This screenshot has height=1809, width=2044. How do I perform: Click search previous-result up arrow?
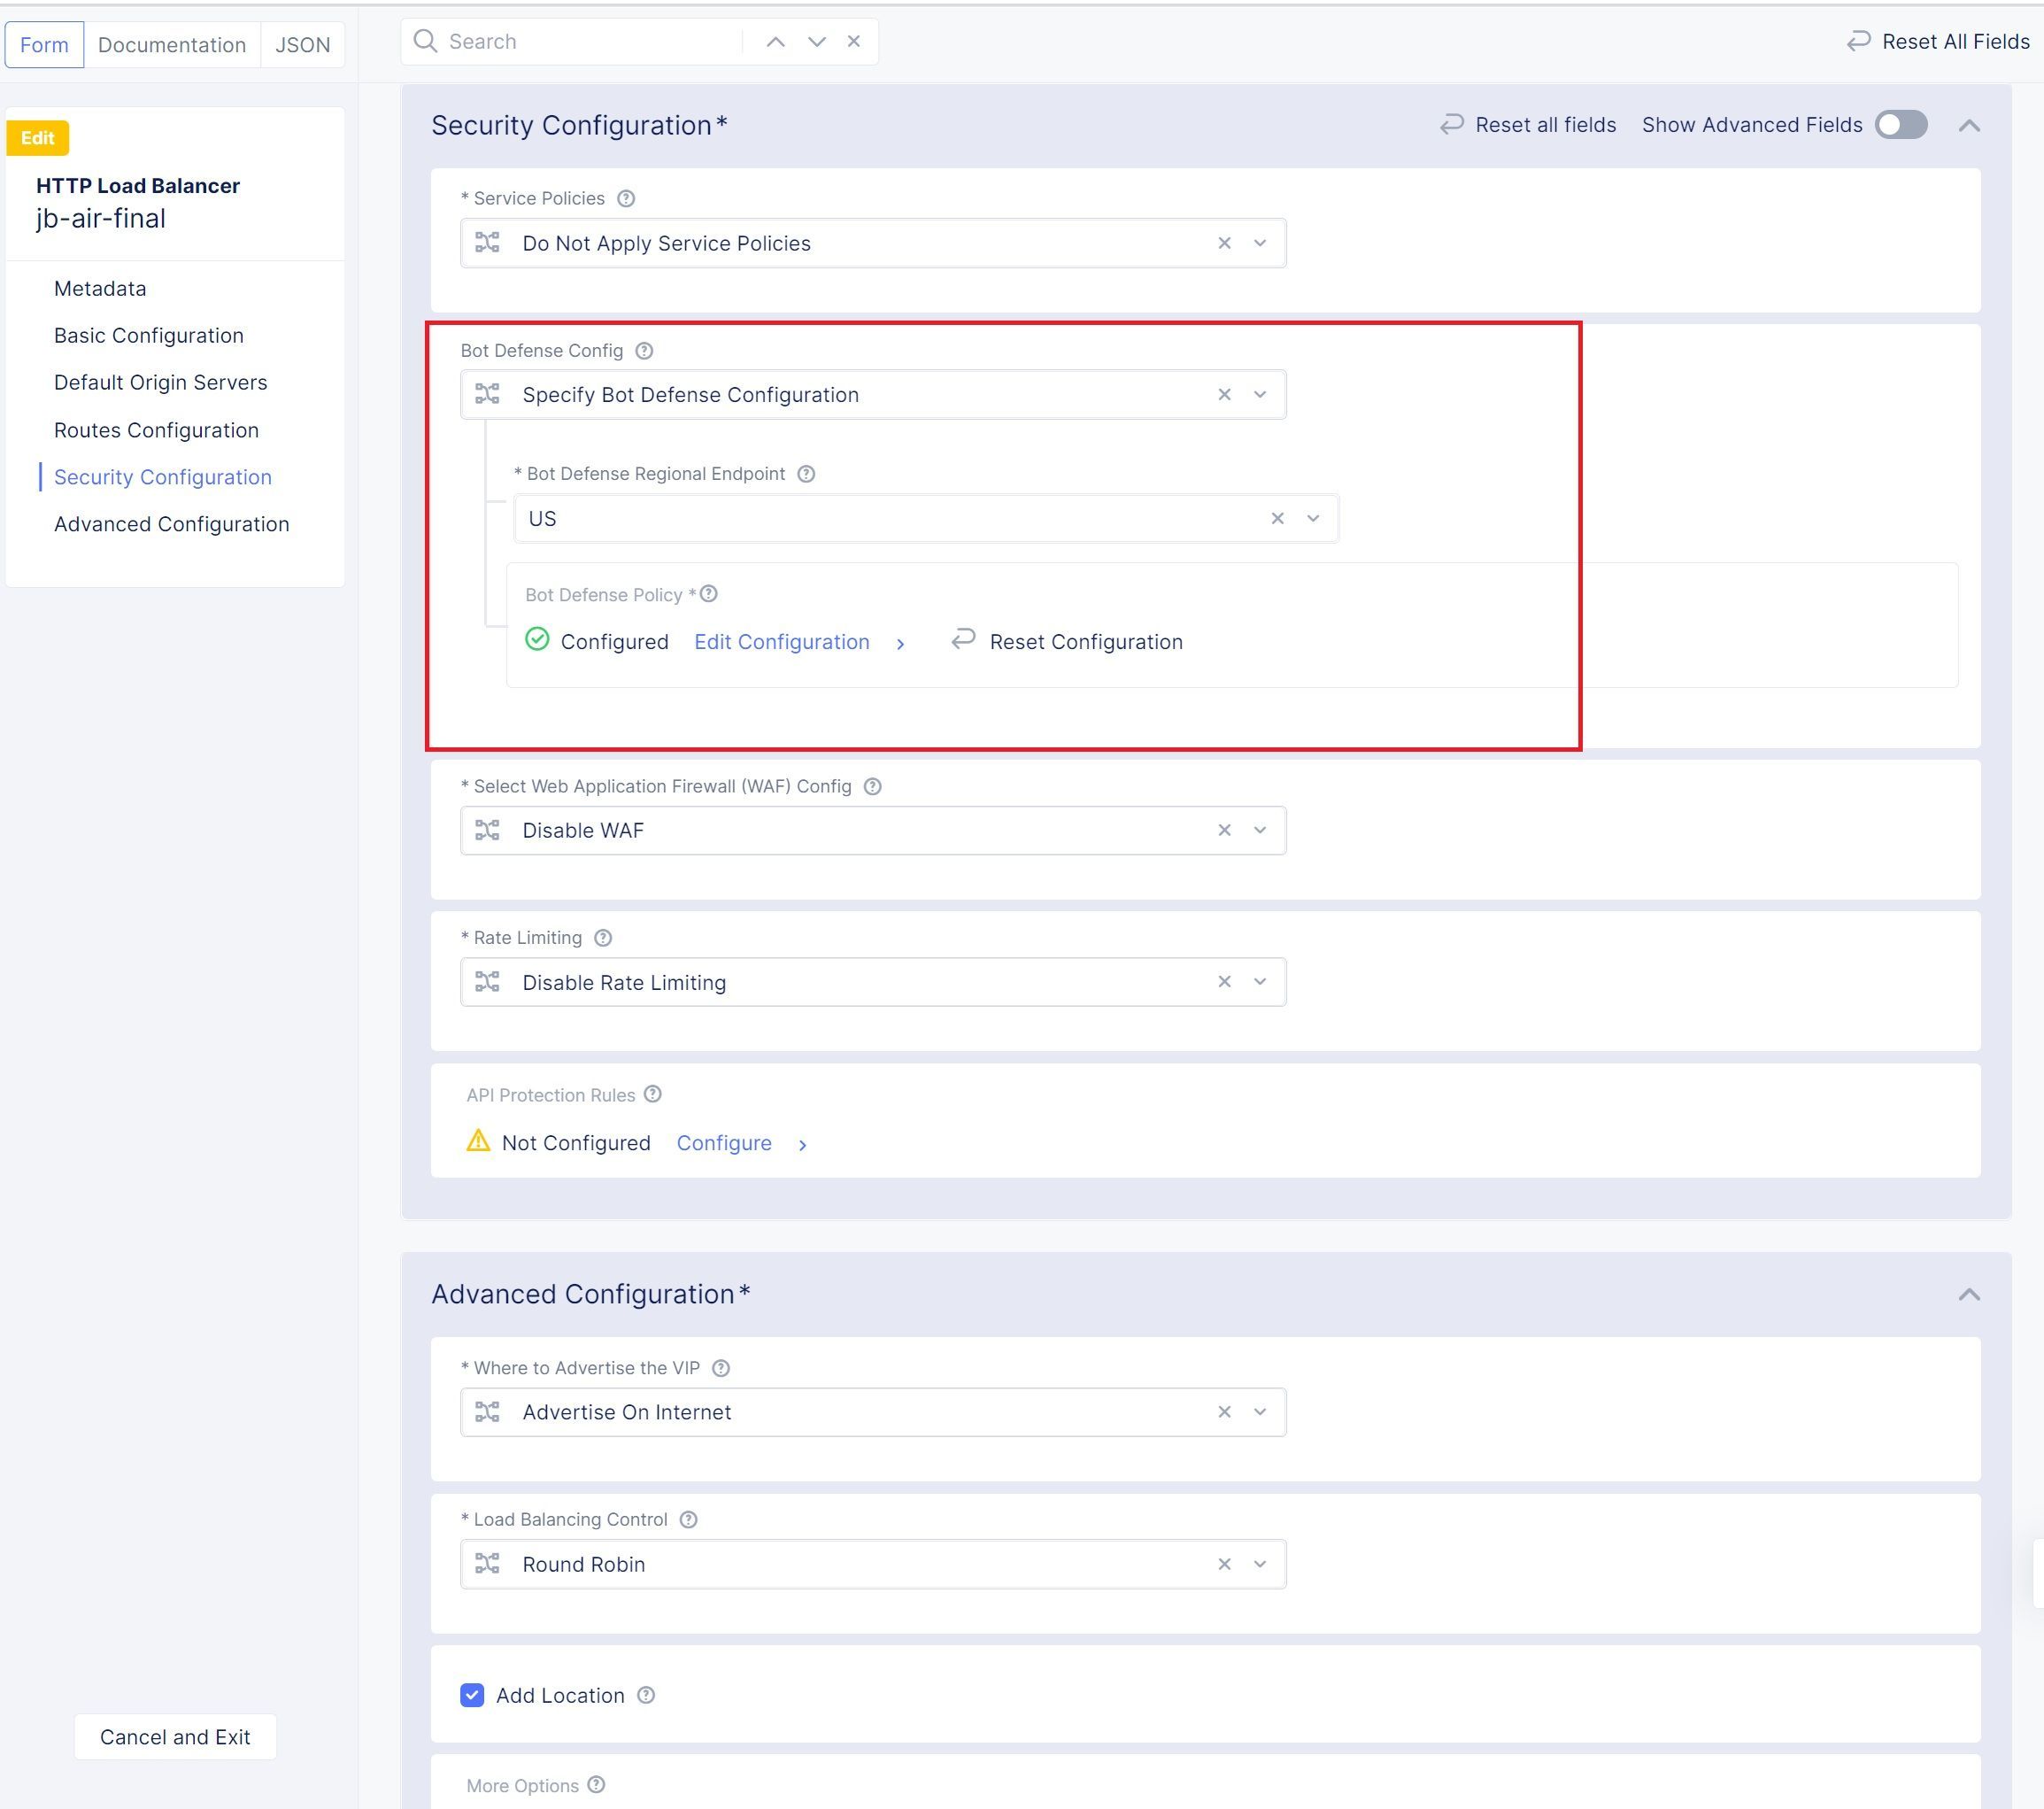coord(775,41)
